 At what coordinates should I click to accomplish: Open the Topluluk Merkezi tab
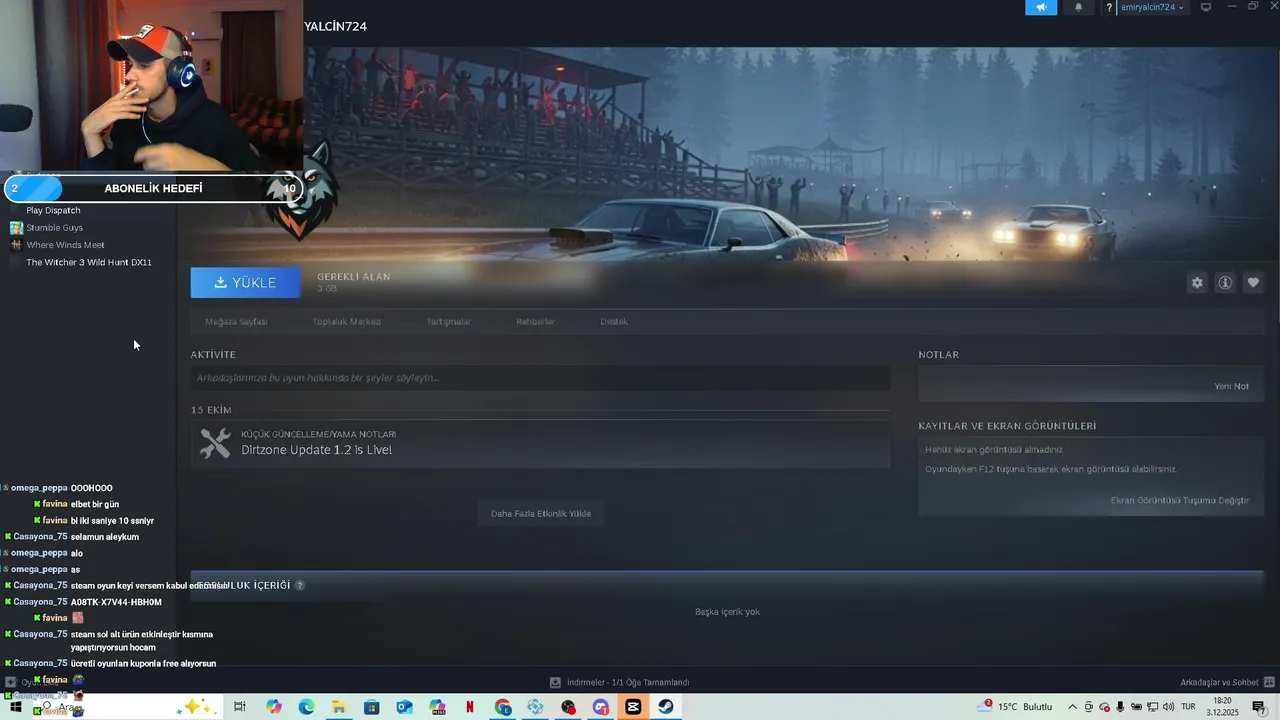(346, 322)
